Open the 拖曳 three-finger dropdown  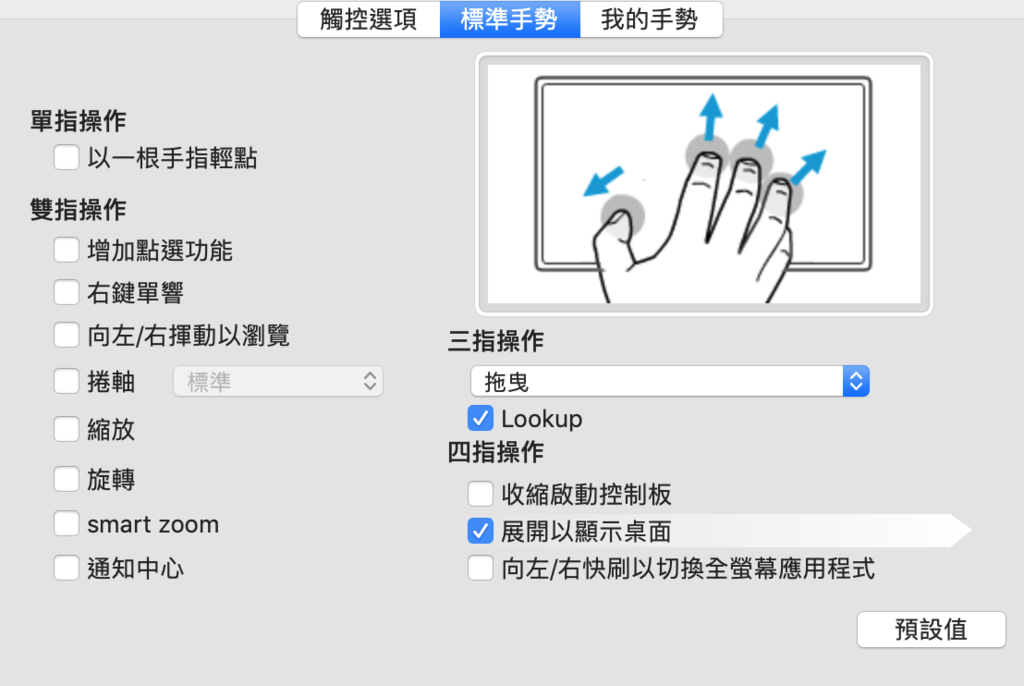click(670, 381)
